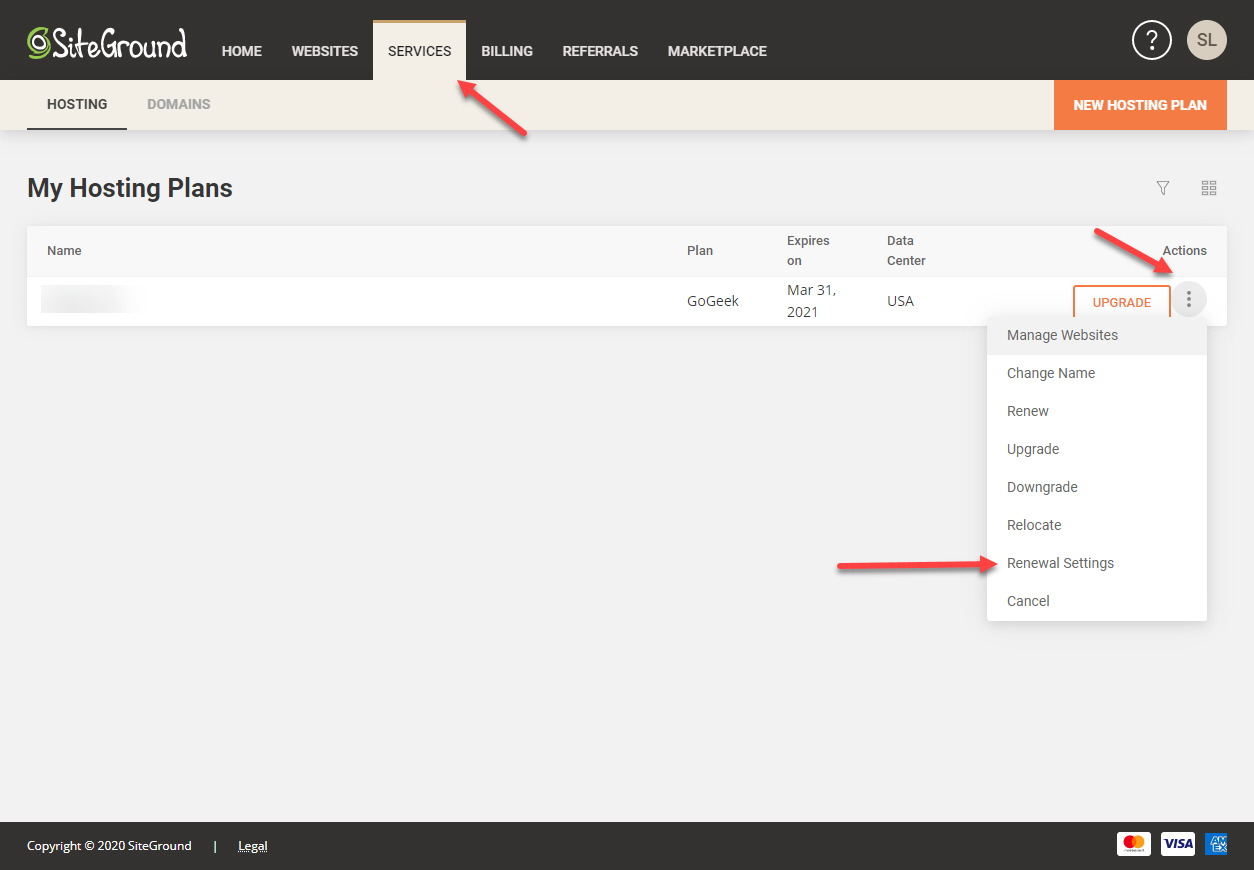Open the REFERRALS tab

coord(600,51)
